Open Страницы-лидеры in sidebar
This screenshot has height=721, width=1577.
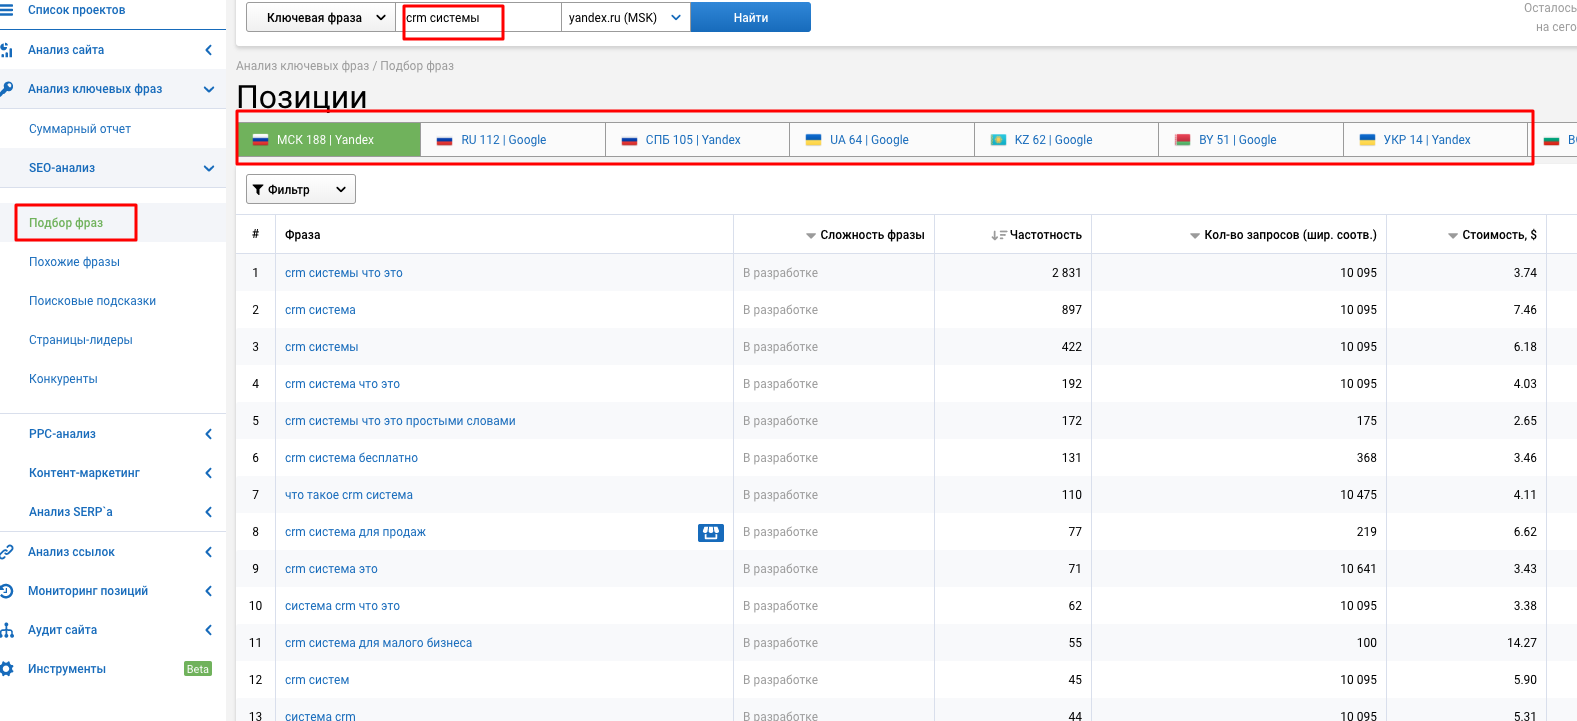(x=81, y=340)
